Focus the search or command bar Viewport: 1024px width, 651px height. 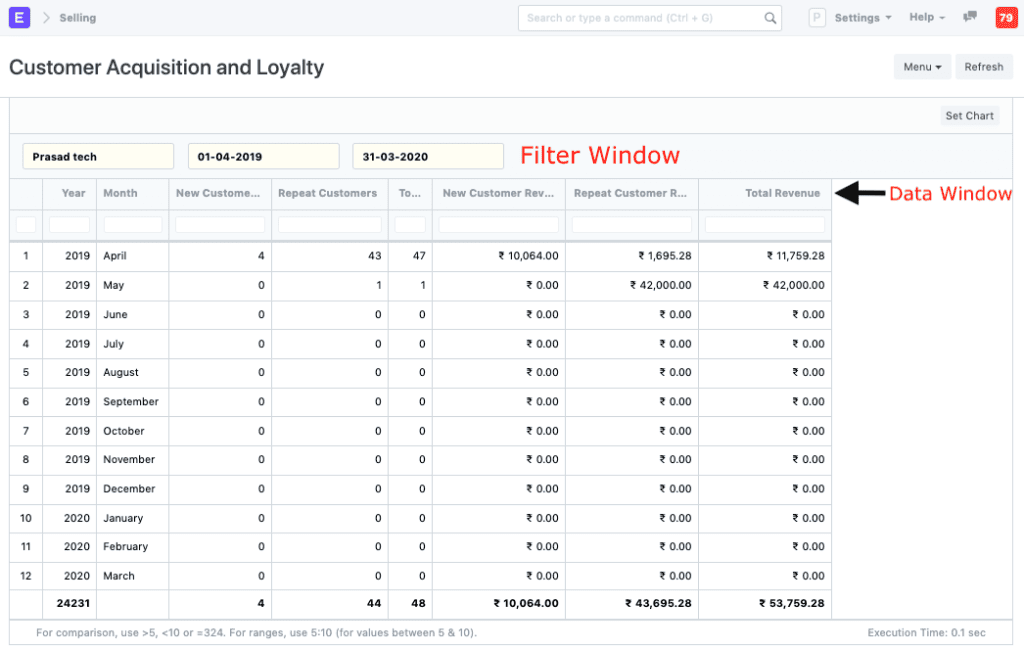click(650, 18)
